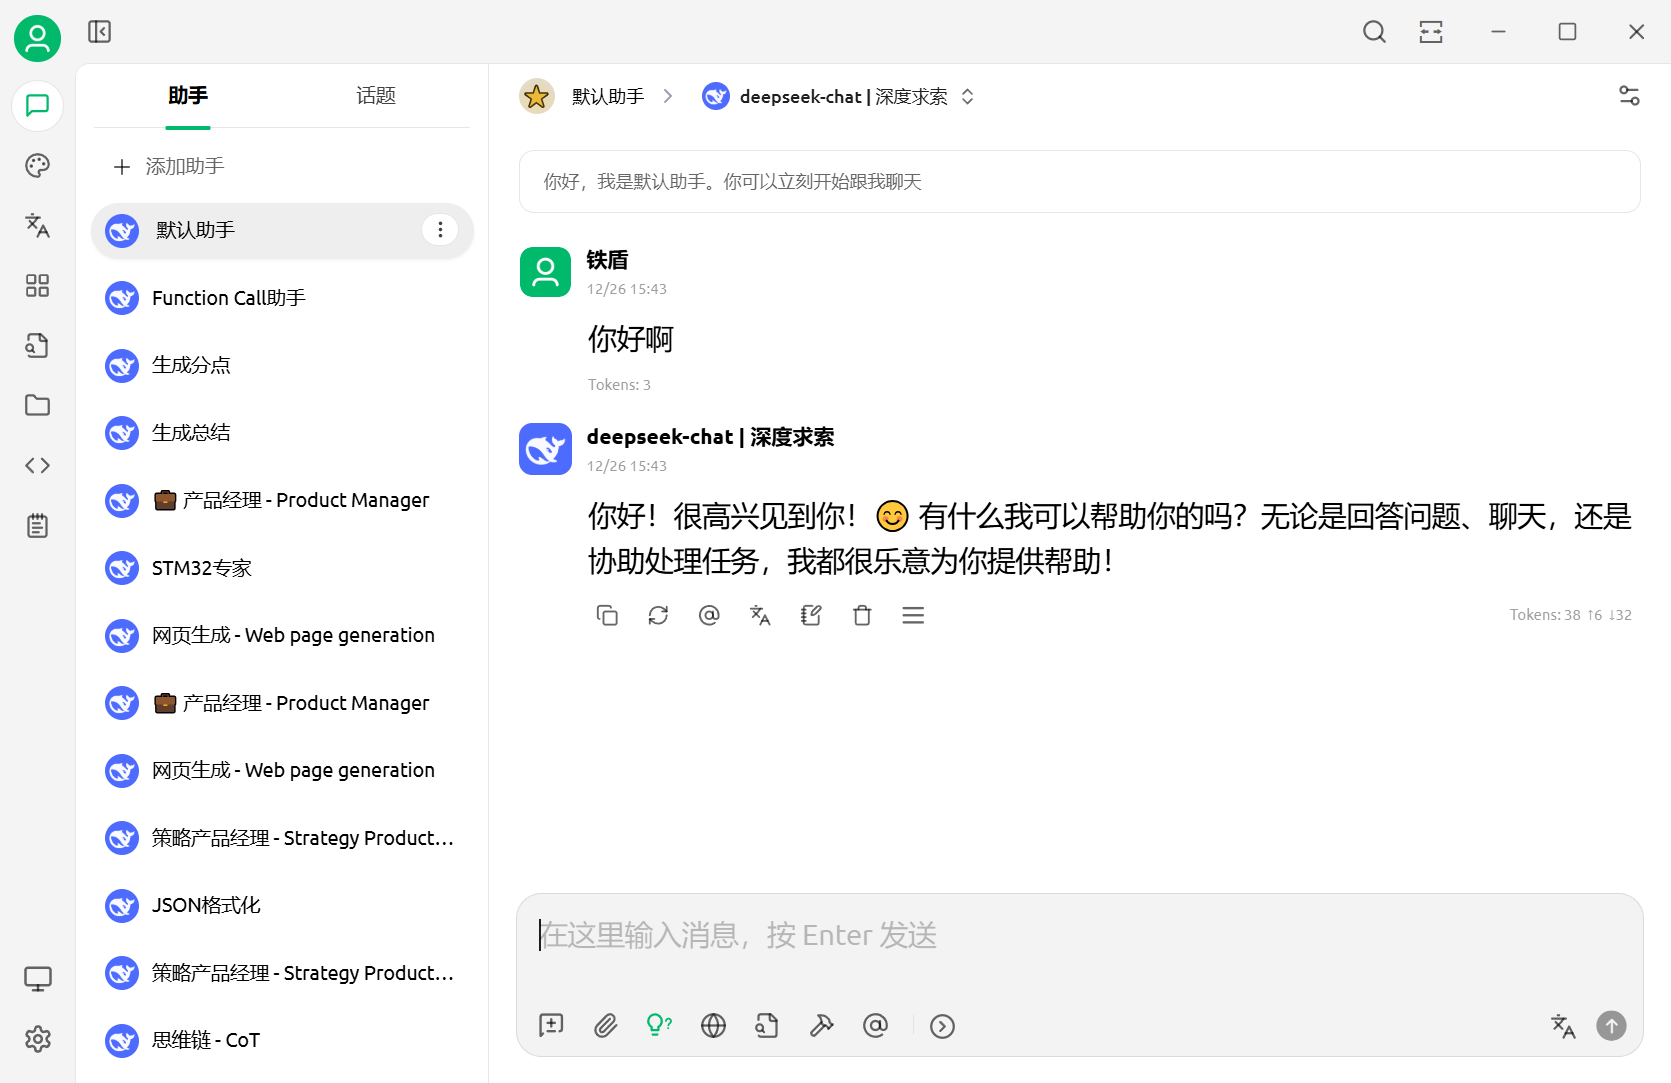Open options menu for 默认助手

pyautogui.click(x=440, y=230)
